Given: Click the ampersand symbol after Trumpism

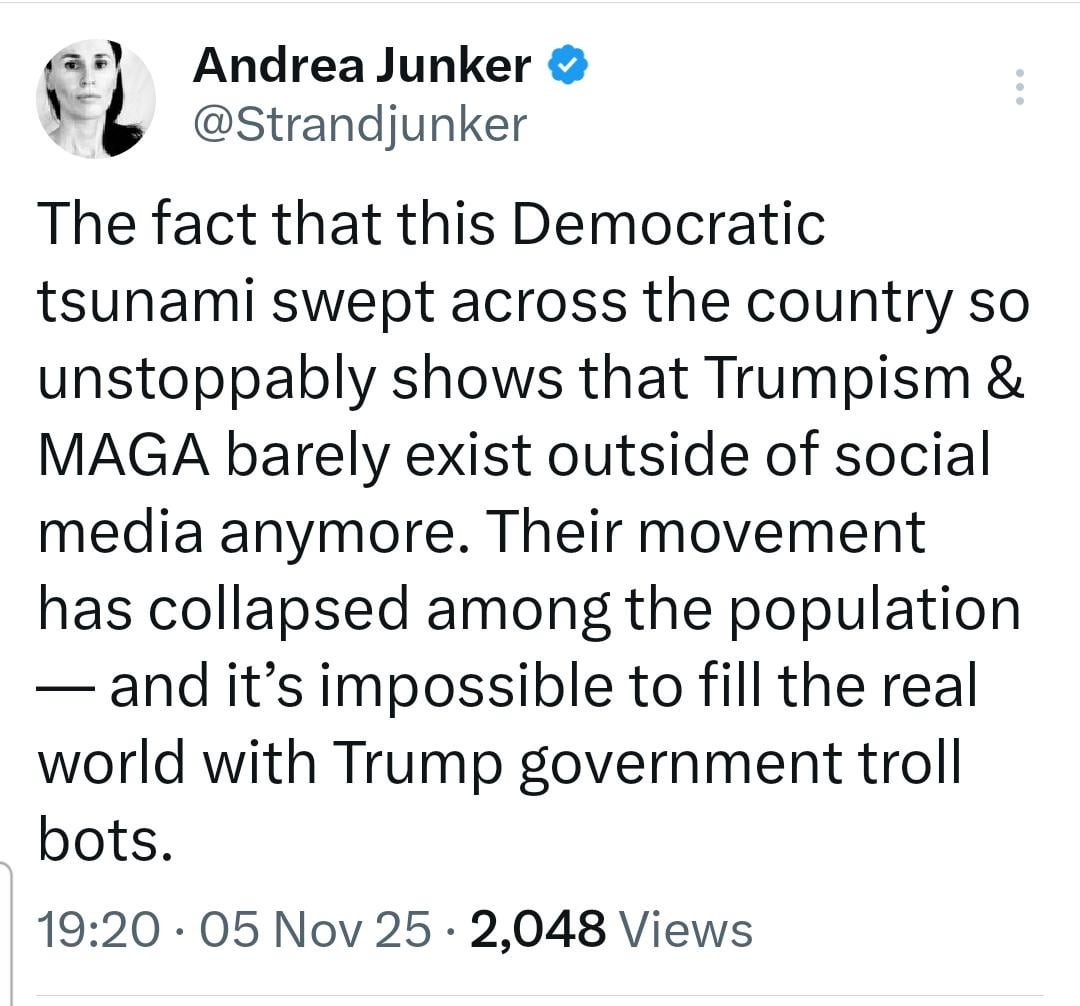Looking at the screenshot, I should point(1004,377).
